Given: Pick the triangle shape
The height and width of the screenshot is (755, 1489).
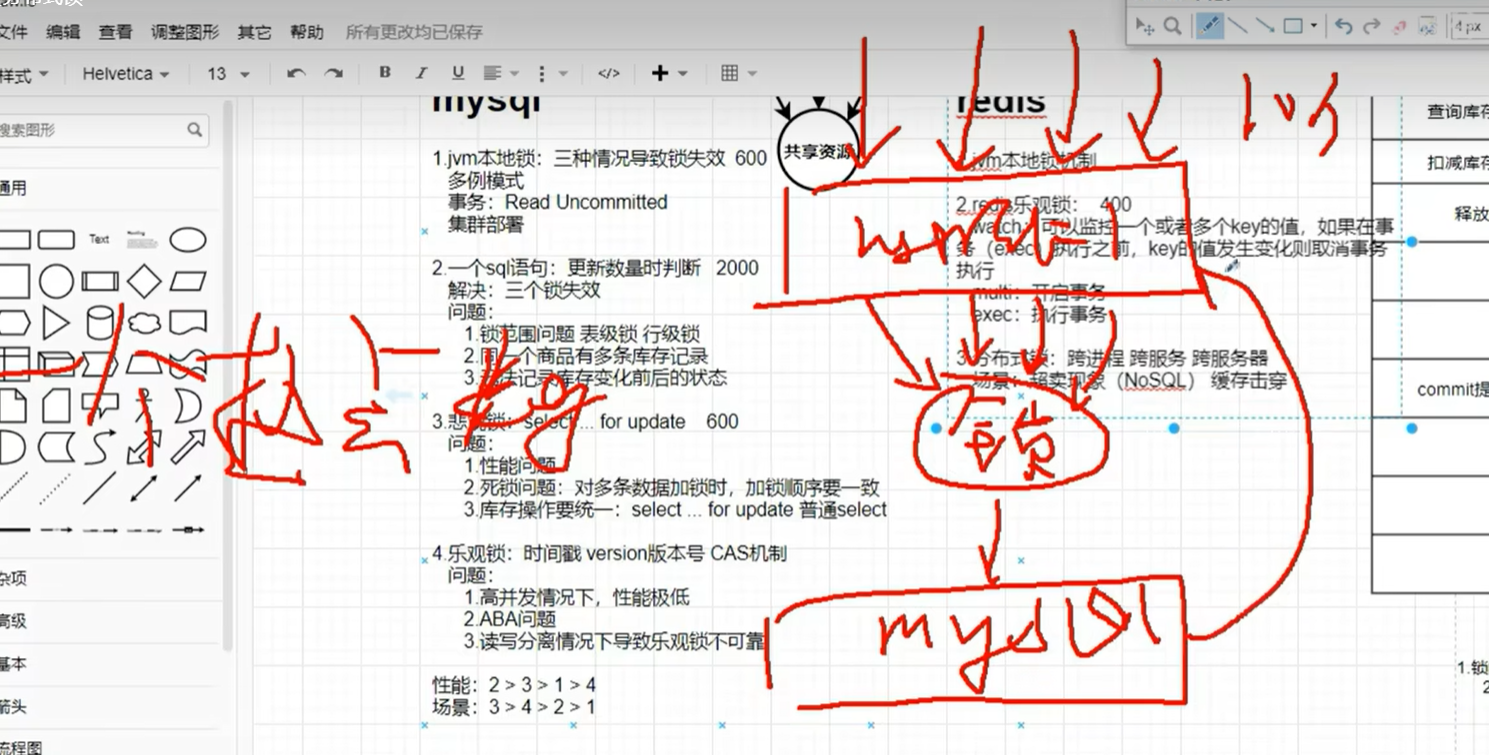Looking at the screenshot, I should coord(56,323).
